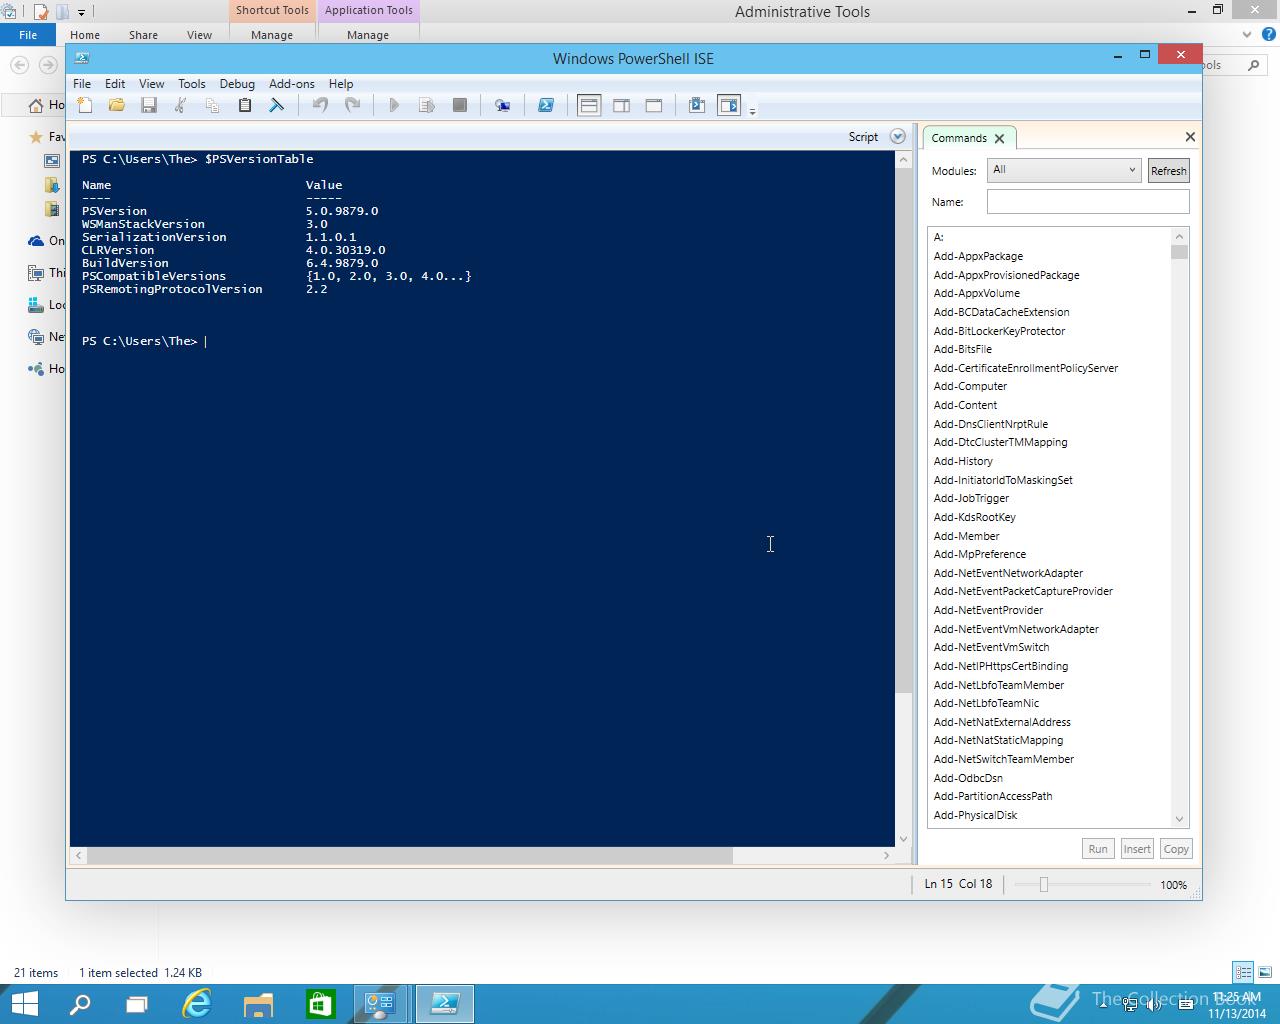The width and height of the screenshot is (1280, 1024).
Task: Click the Paste clipboard icon
Action: pos(244,105)
